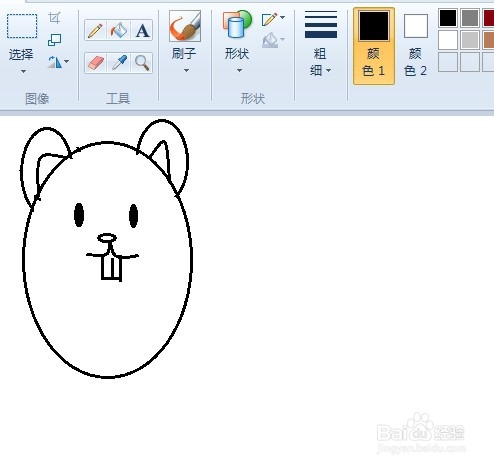Image resolution: width=494 pixels, height=466 pixels.
Task: Pick the light gray palette swatch
Action: (470, 40)
